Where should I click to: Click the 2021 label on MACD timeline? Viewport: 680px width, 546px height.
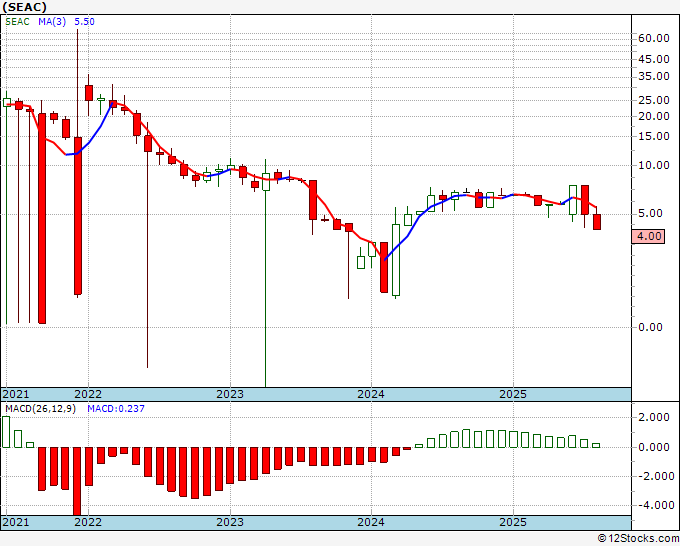(x=16, y=522)
